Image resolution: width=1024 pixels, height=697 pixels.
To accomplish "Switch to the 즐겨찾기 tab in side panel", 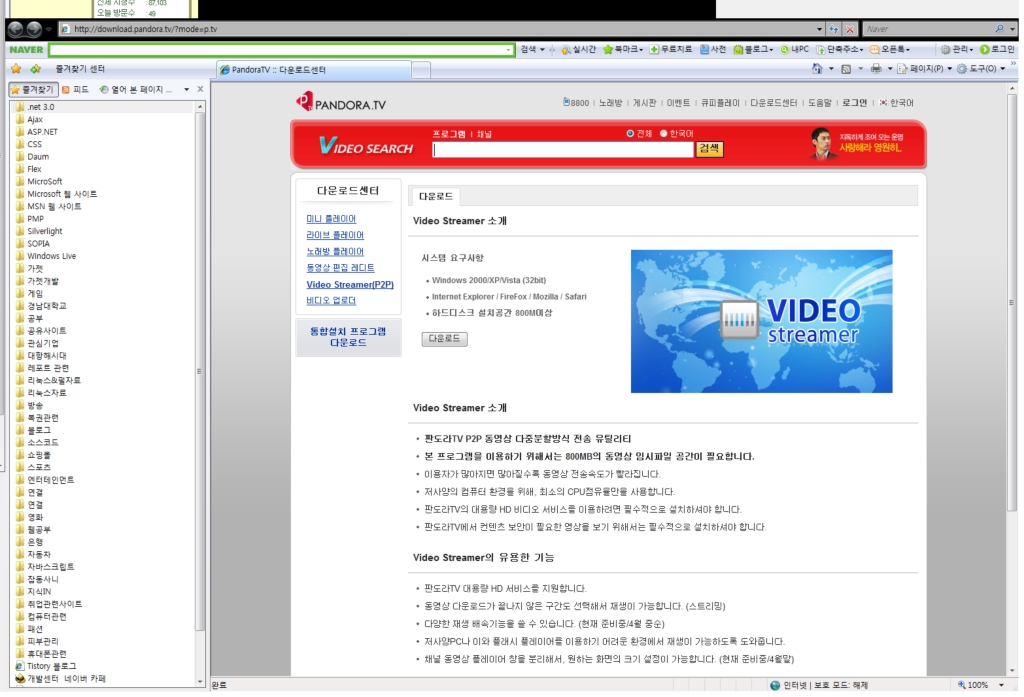I will 33,89.
